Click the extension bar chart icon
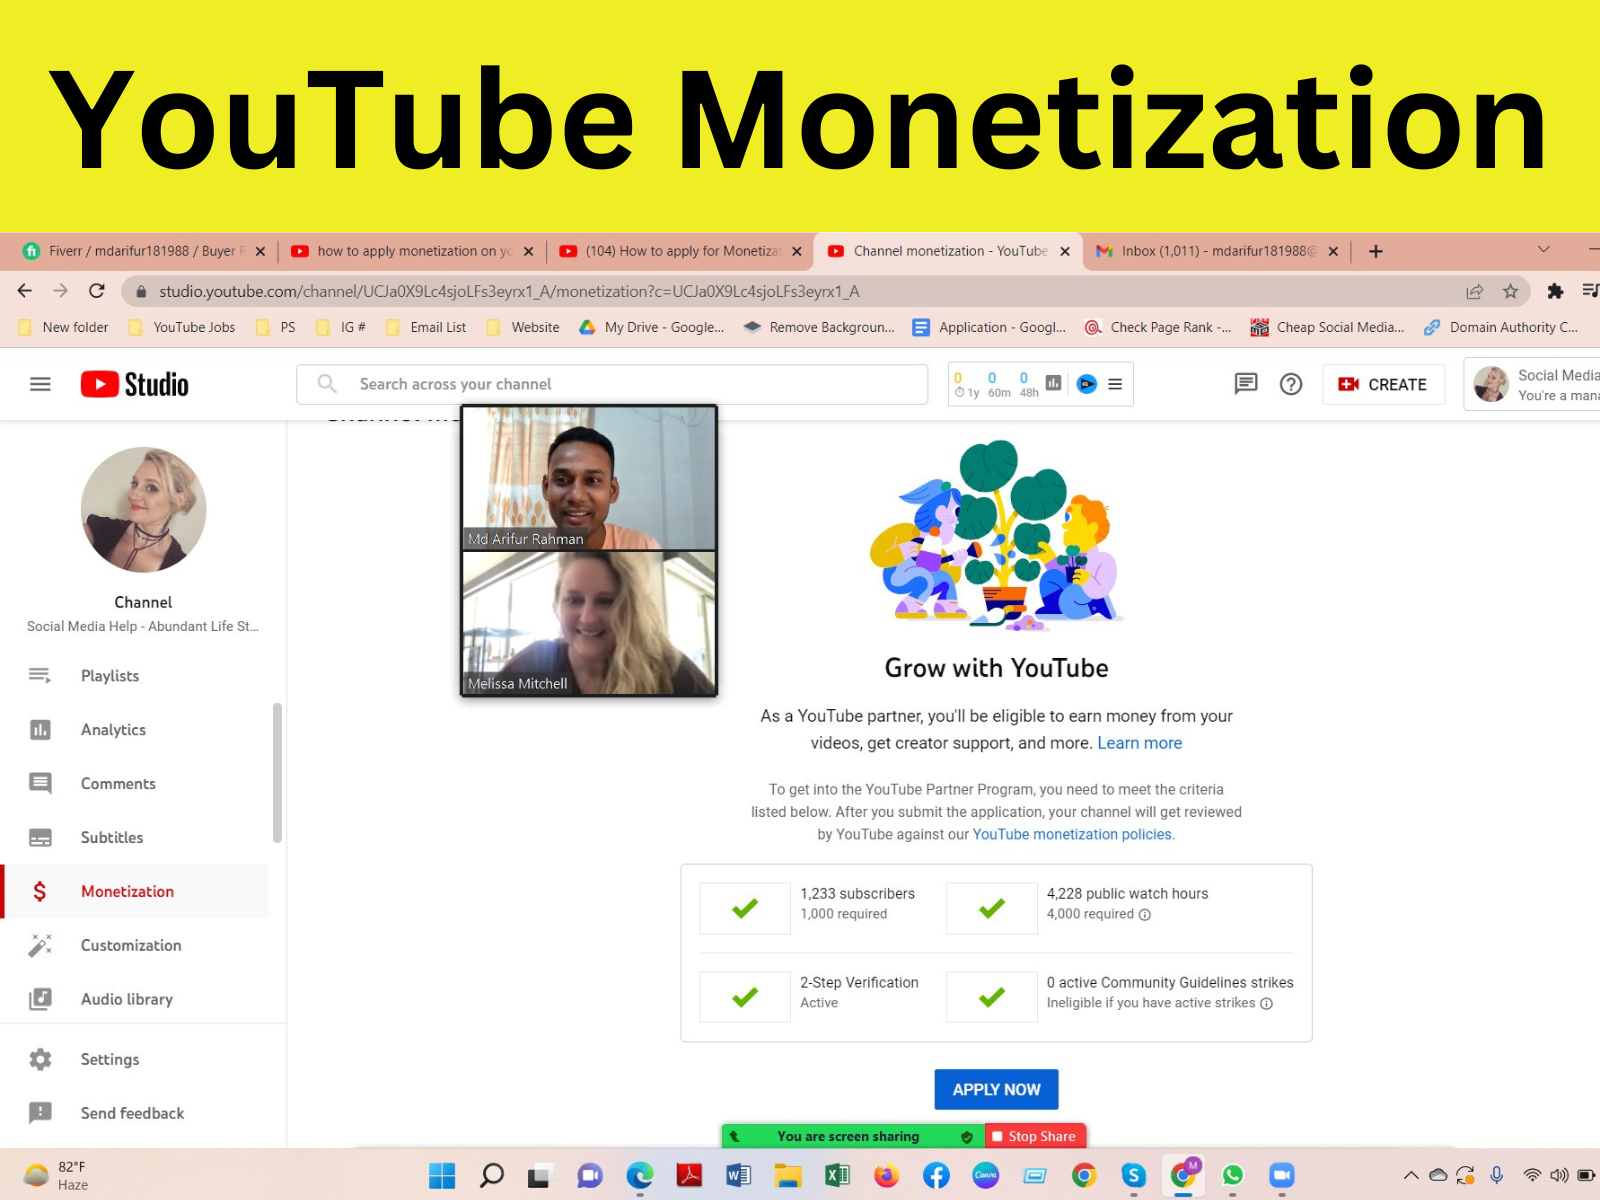Screen dimensions: 1600x1200 point(1053,383)
